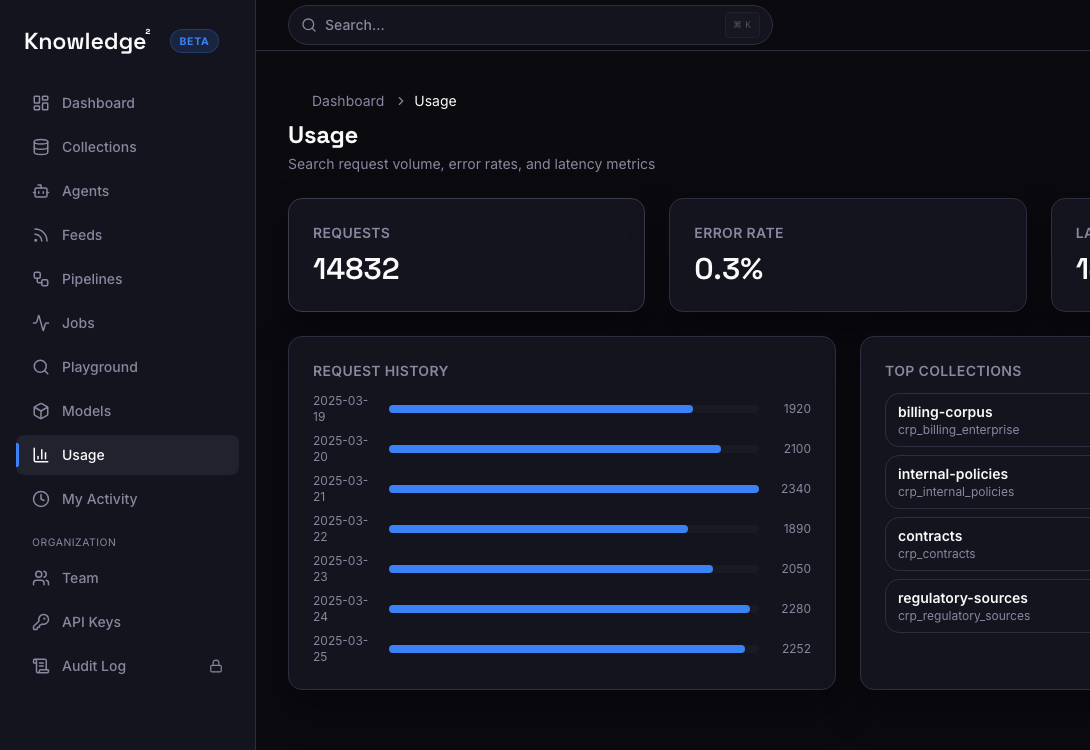Click the lock icon beside Audit Log
Screen dimensions: 1090x750
[x=216, y=666]
